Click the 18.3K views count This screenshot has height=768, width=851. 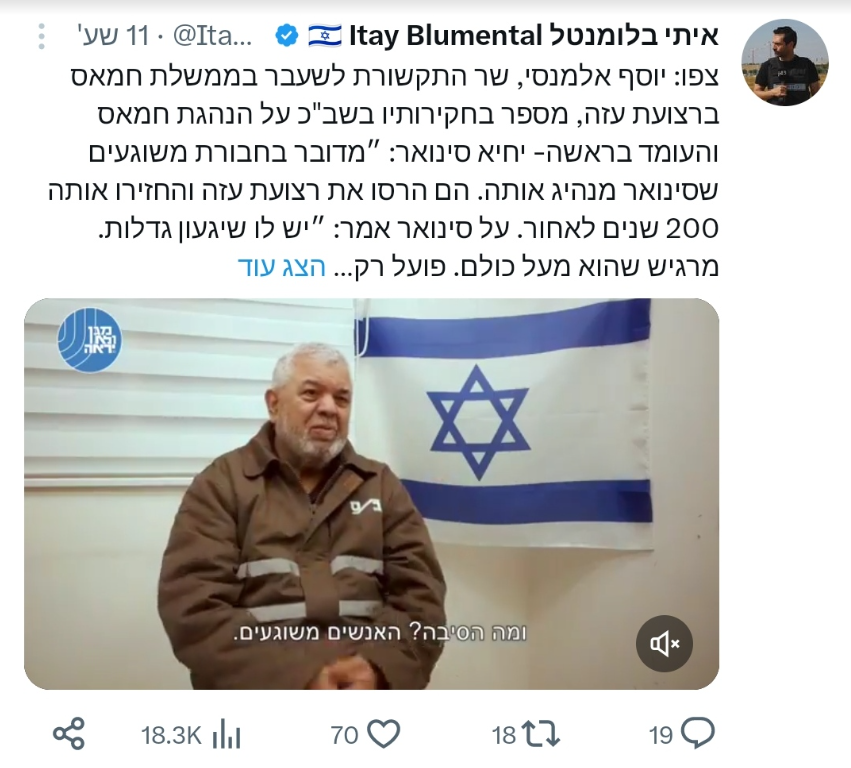171,736
